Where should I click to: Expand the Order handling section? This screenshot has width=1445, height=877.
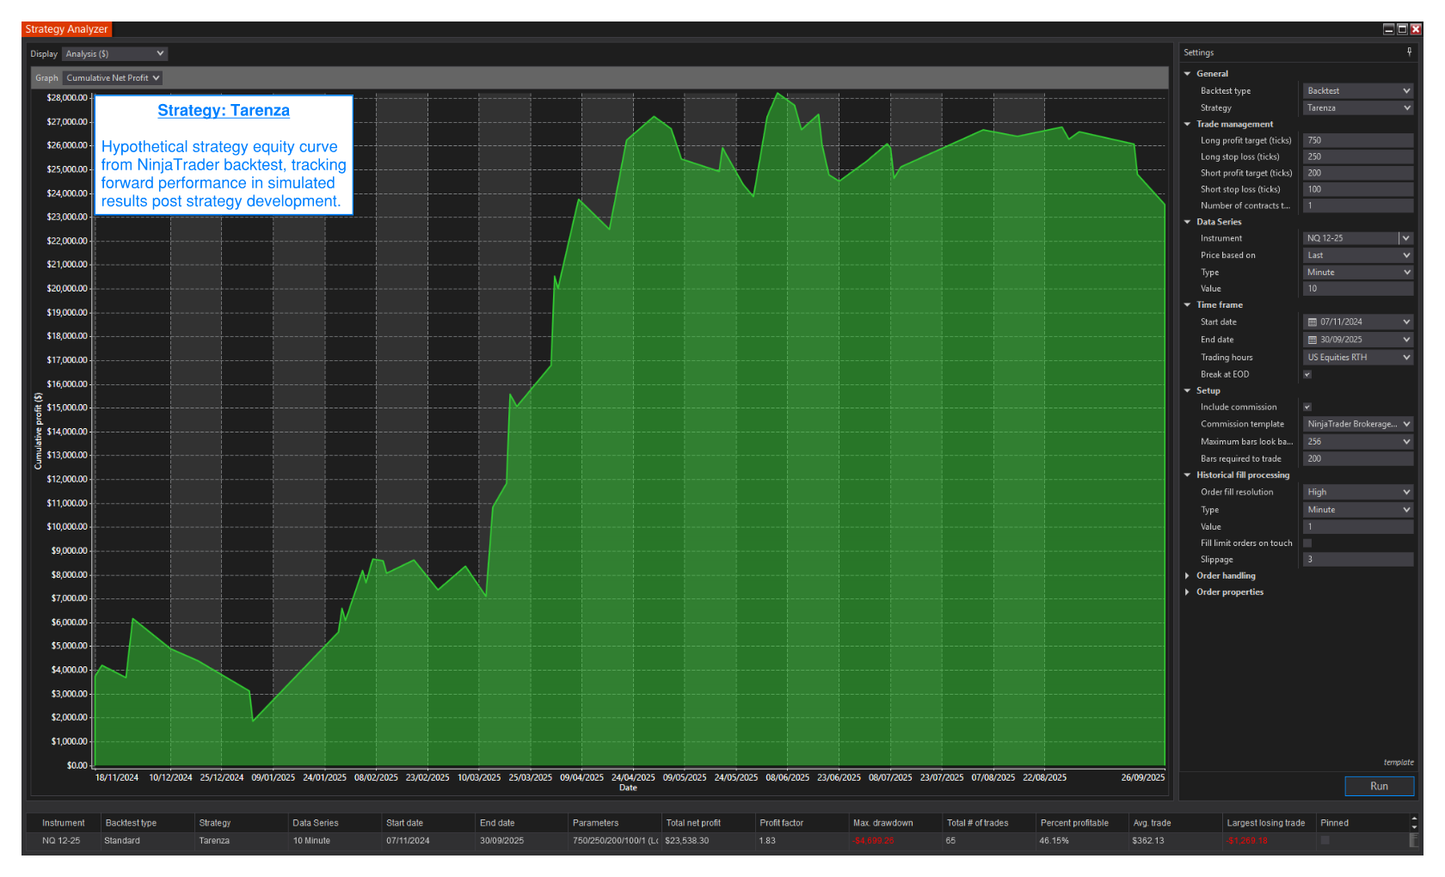(1187, 576)
